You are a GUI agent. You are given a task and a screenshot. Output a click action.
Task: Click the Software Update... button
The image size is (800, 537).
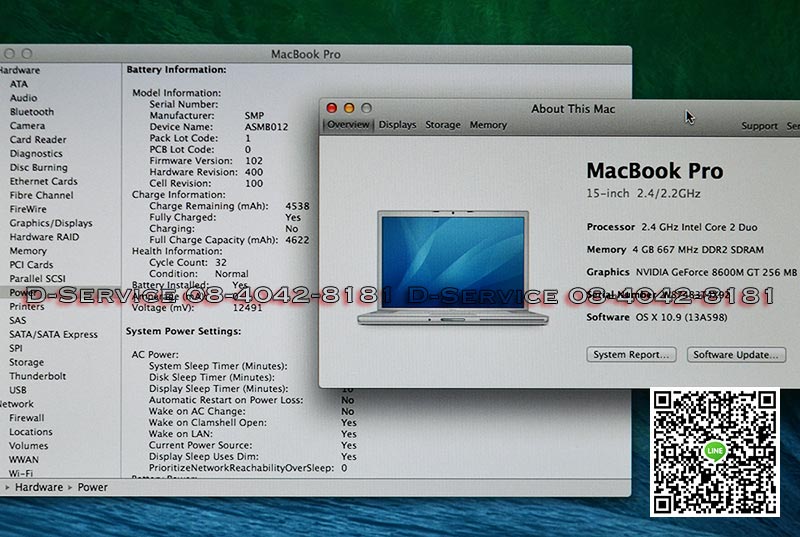tap(736, 354)
